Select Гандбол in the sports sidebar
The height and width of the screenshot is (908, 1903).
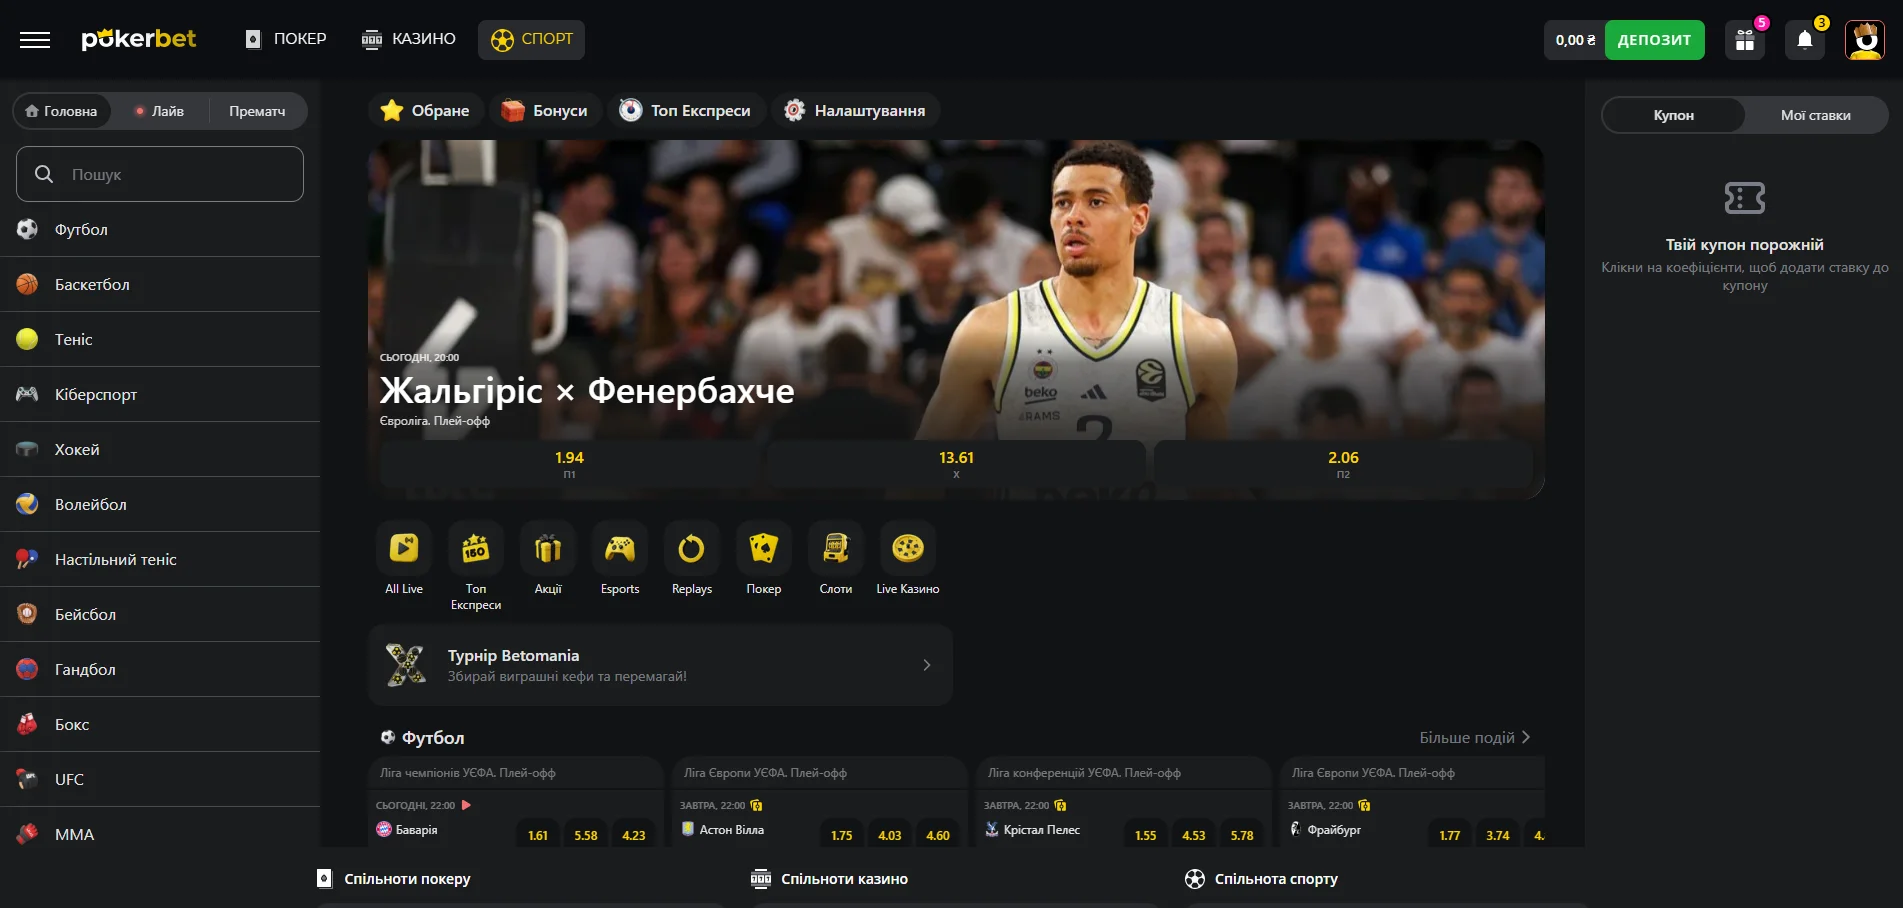point(160,669)
